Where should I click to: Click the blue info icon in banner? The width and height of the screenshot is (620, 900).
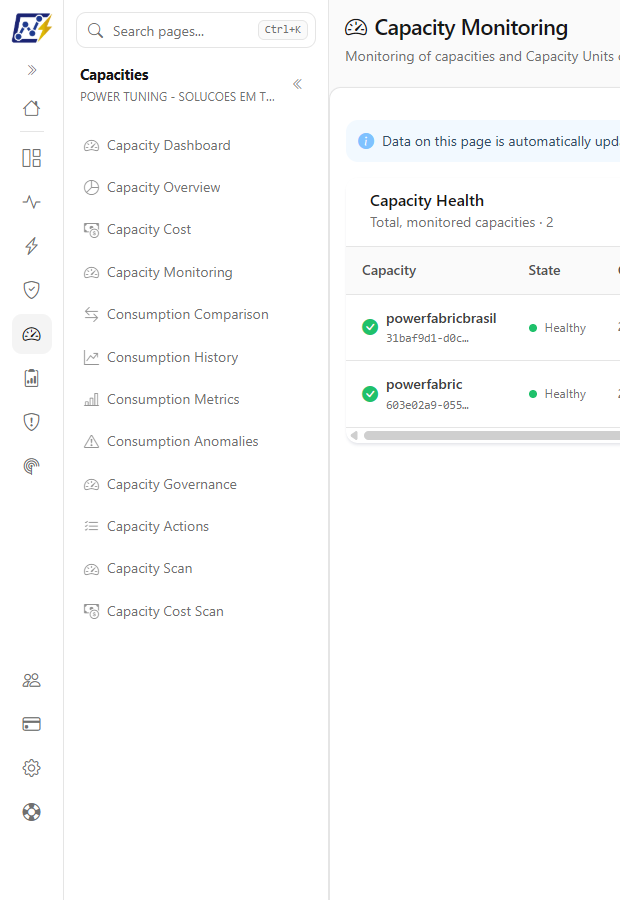tap(366, 141)
